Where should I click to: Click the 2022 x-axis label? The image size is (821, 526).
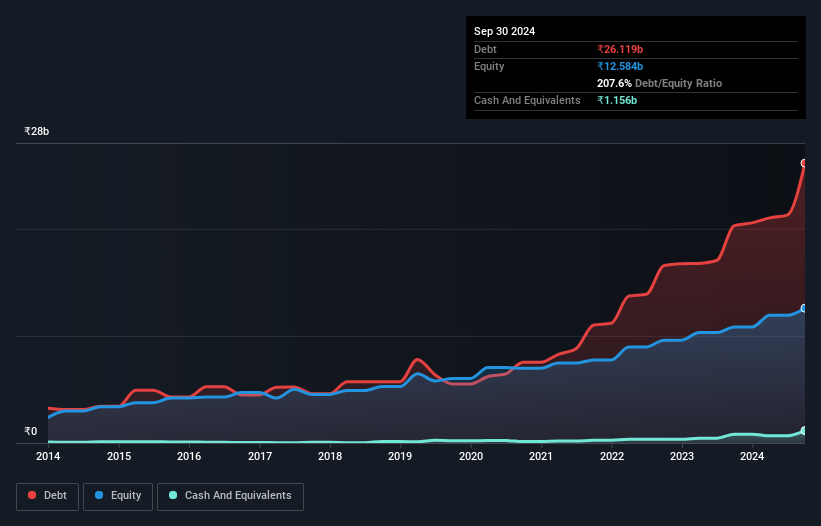(x=612, y=456)
